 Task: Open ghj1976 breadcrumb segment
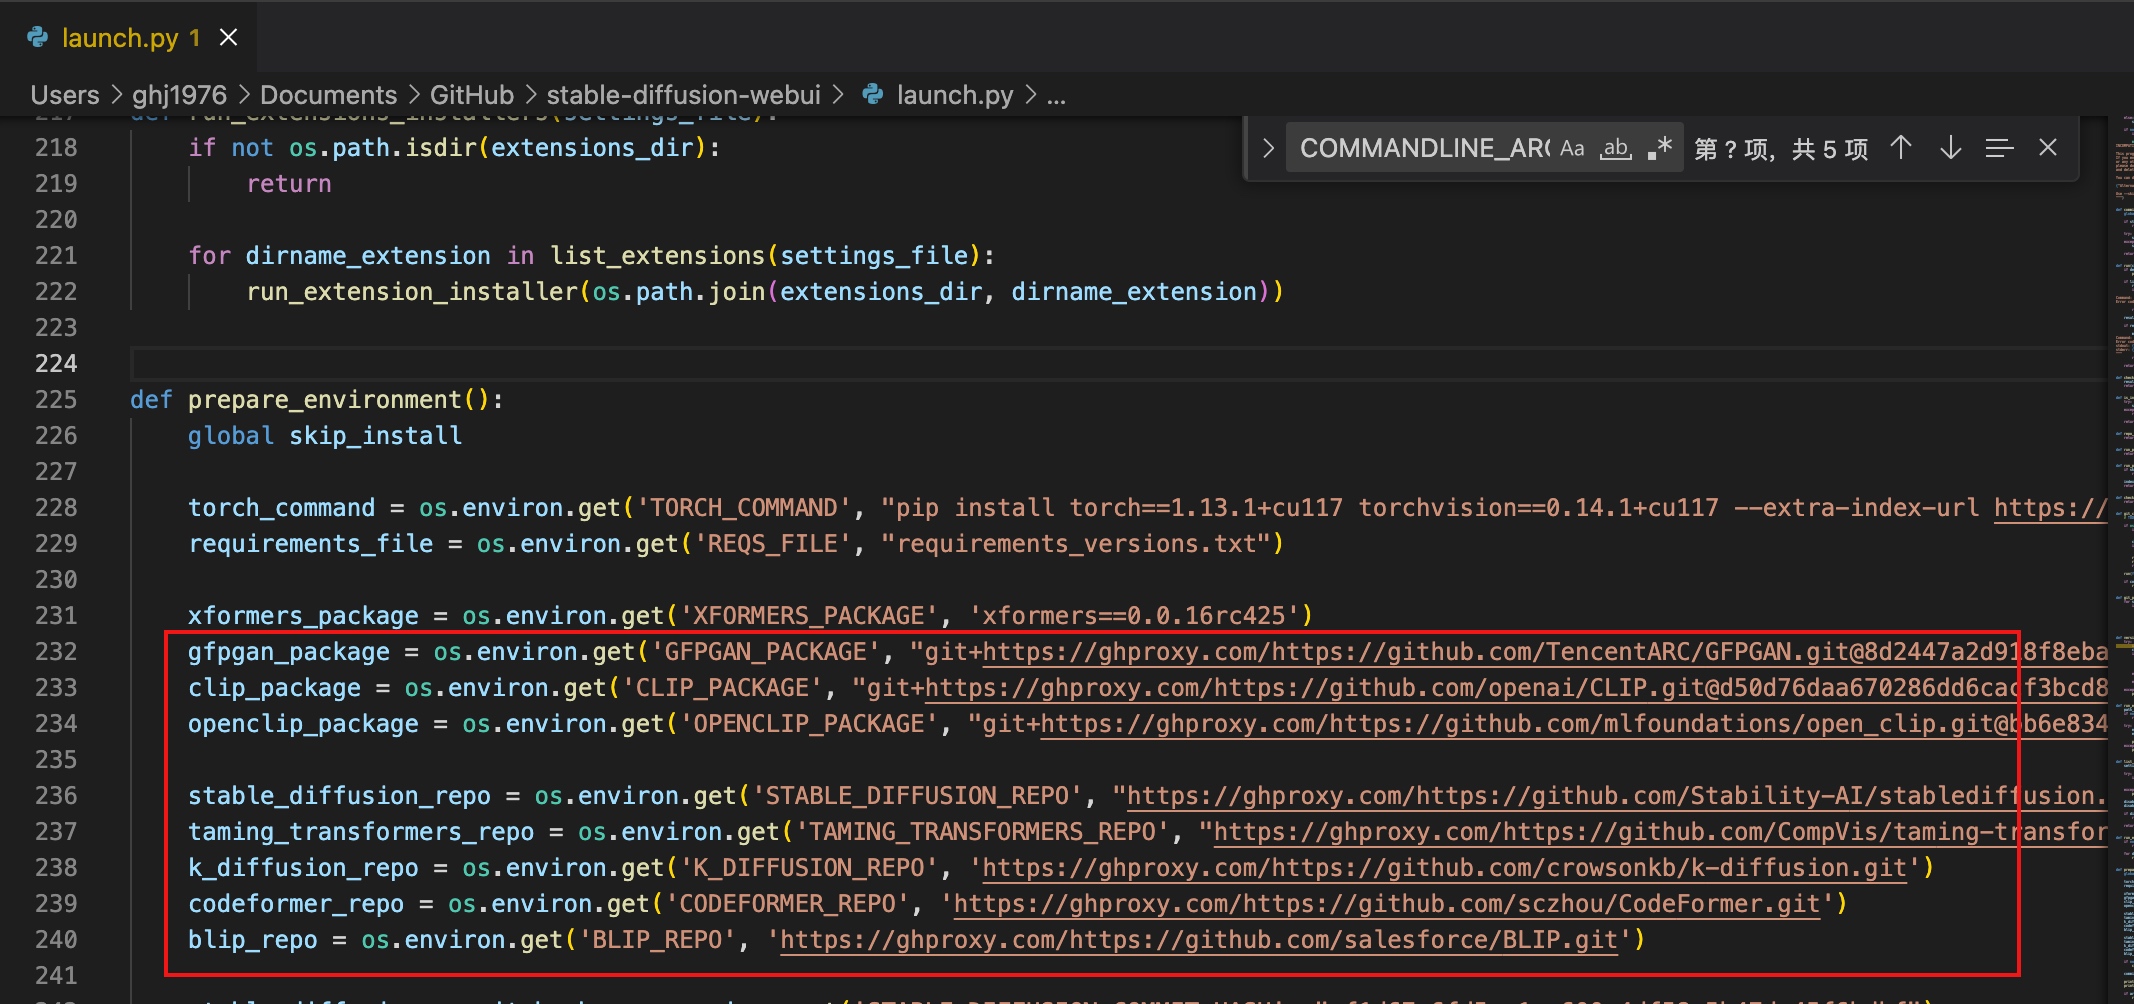179,95
